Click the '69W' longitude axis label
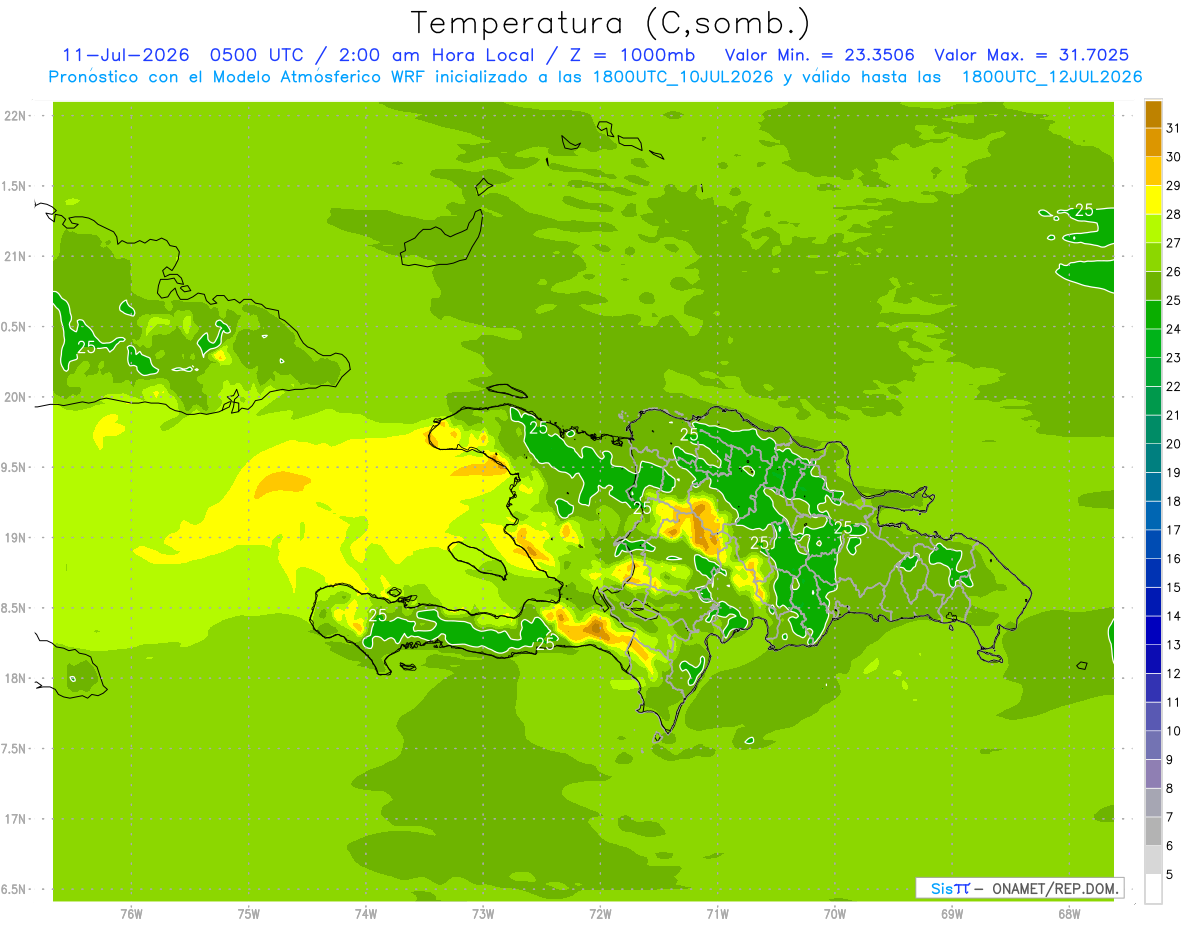Image resolution: width=1200 pixels, height=927 pixels. [x=952, y=913]
